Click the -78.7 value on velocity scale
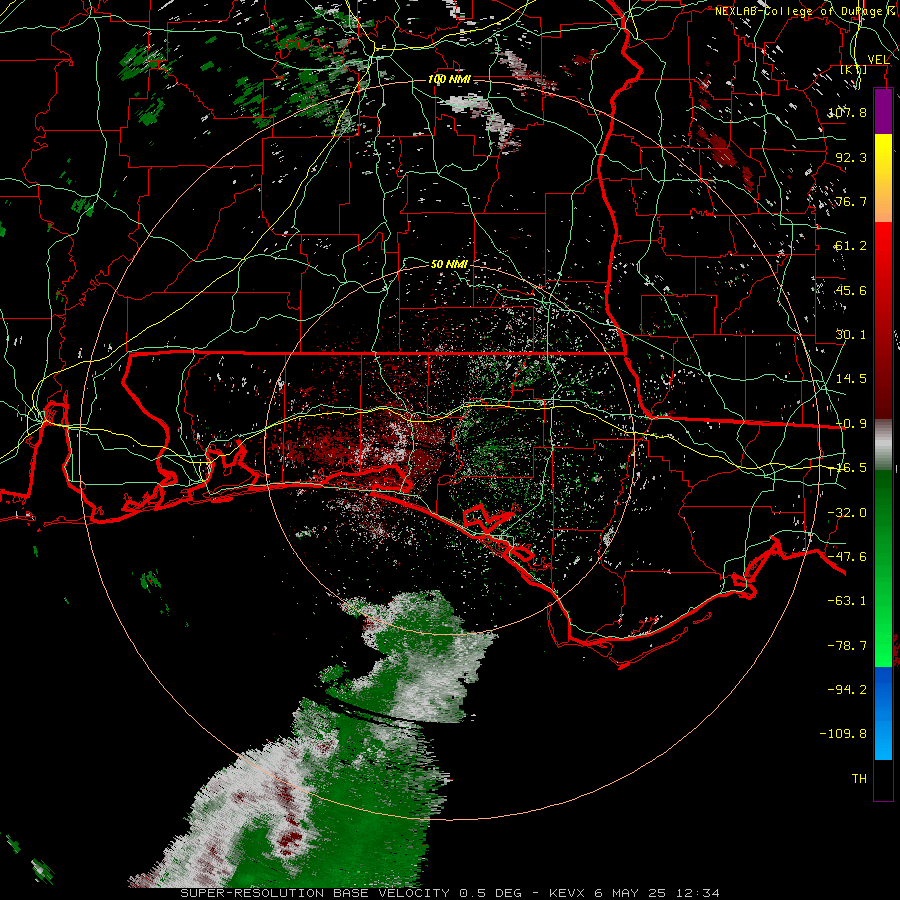The image size is (900, 900). 847,646
